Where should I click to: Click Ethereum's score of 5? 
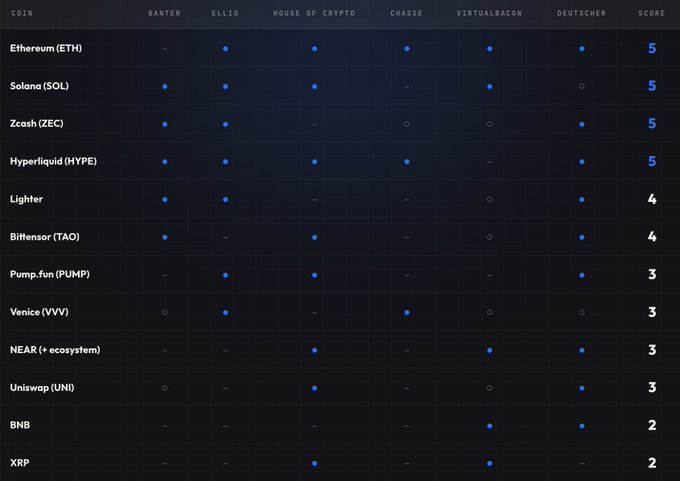652,48
